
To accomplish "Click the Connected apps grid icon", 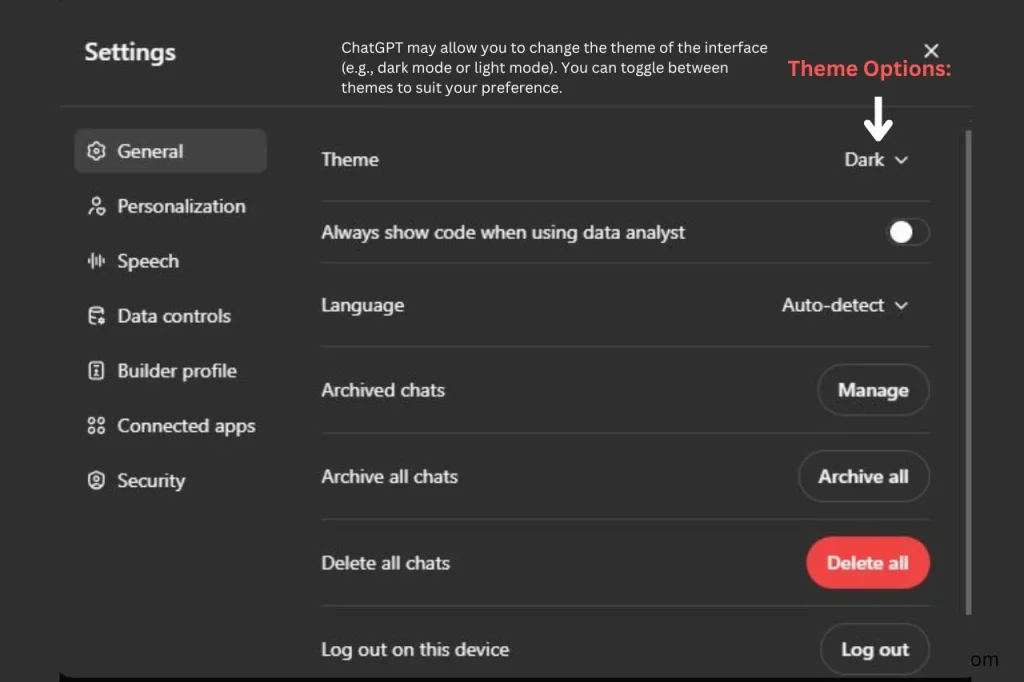I will pyautogui.click(x=96, y=426).
